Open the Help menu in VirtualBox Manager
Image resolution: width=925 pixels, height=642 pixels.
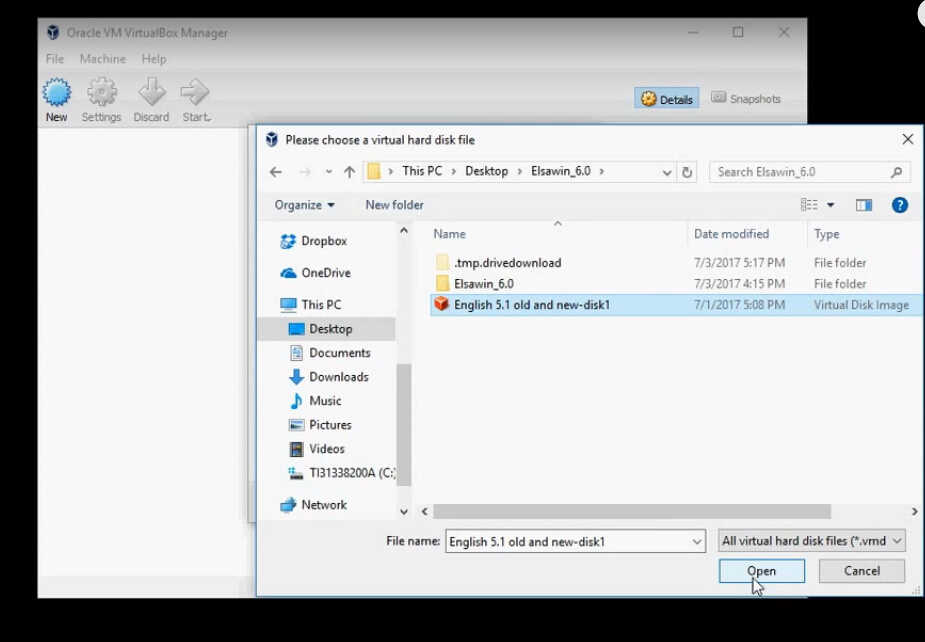[x=154, y=59]
